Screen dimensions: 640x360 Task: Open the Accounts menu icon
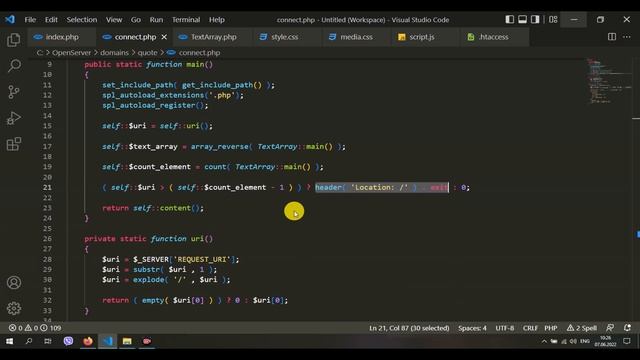(x=14, y=282)
